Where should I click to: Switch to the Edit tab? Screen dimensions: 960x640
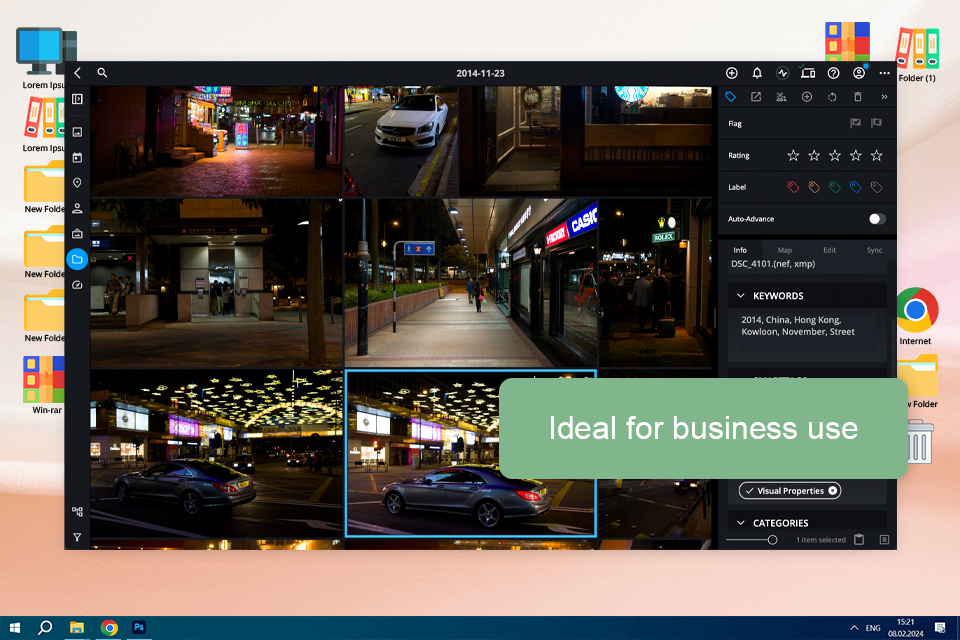point(829,250)
